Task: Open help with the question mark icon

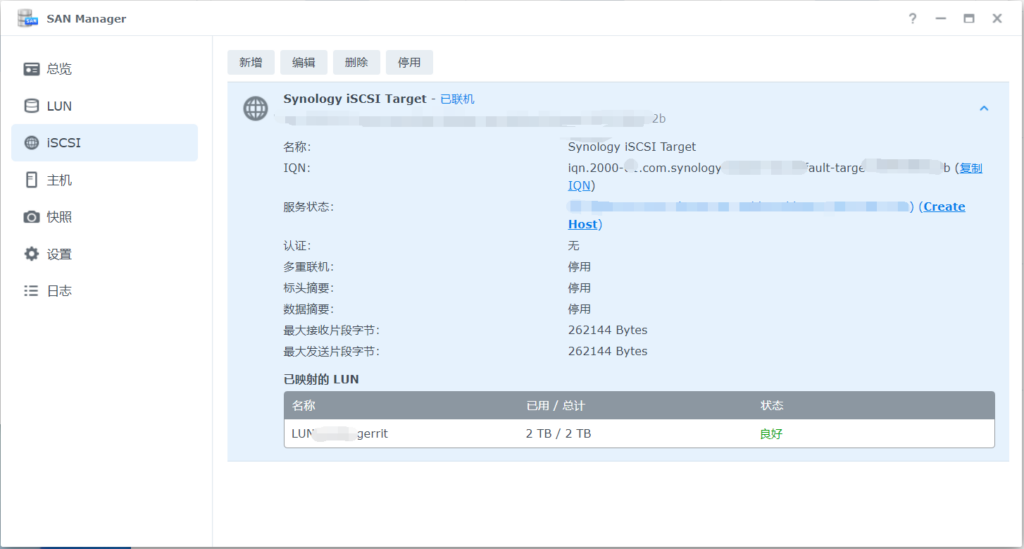Action: [912, 18]
